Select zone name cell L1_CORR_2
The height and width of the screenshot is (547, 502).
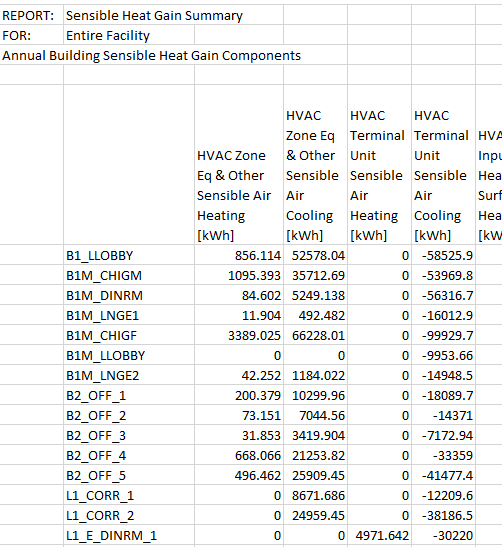pyautogui.click(x=129, y=516)
